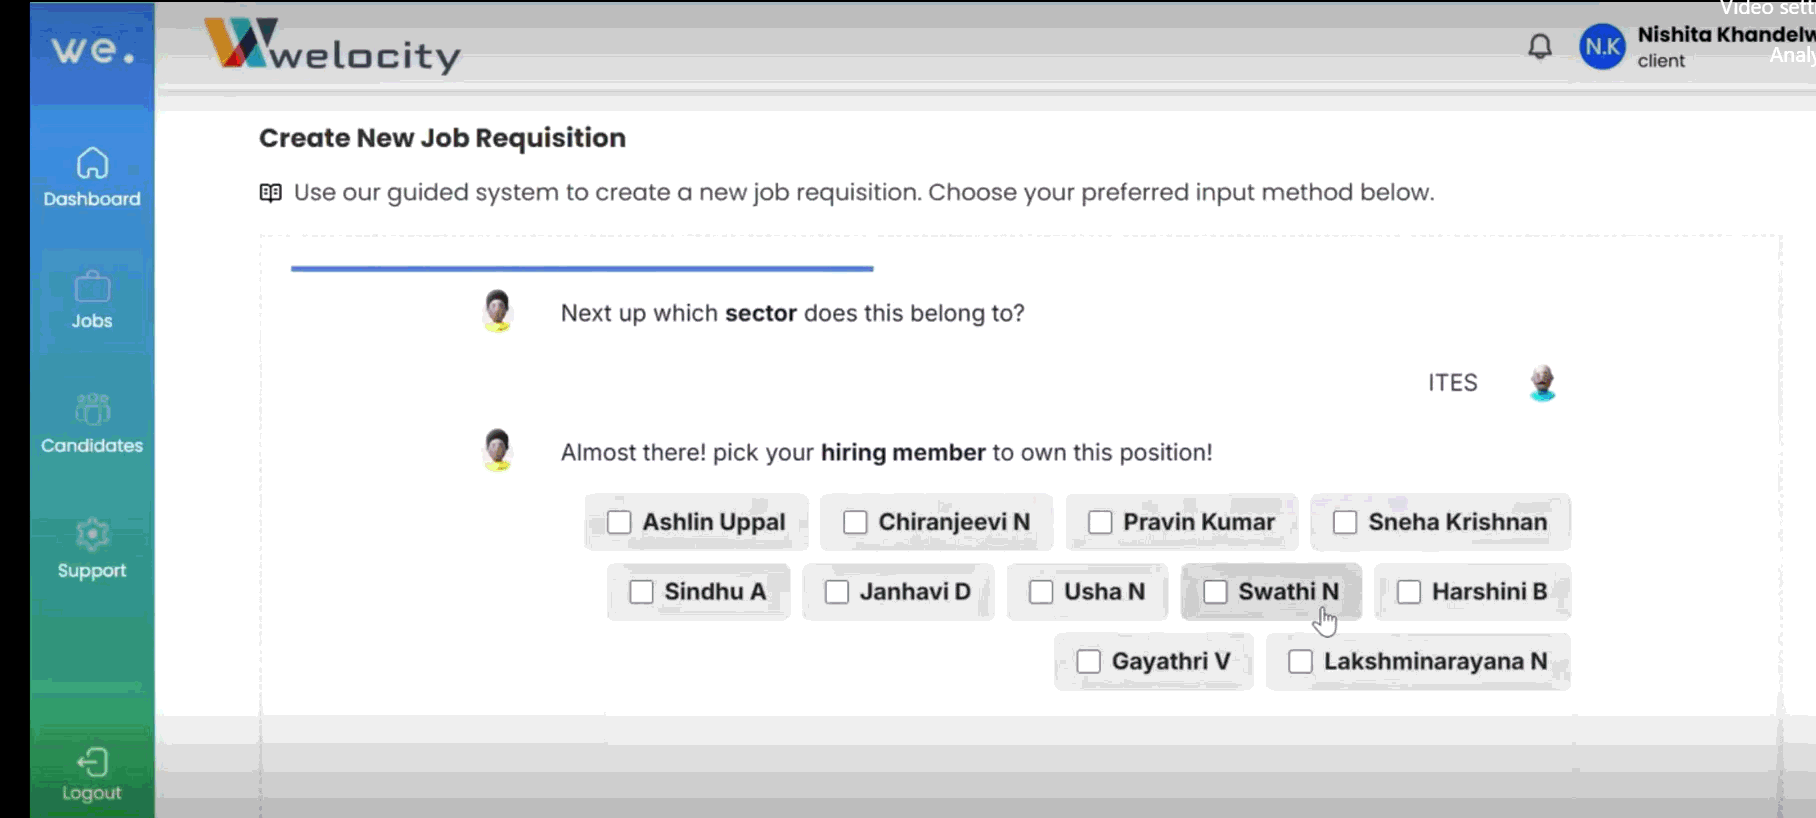
Task: Check the Ashlin Uppal checkbox
Action: (620, 522)
